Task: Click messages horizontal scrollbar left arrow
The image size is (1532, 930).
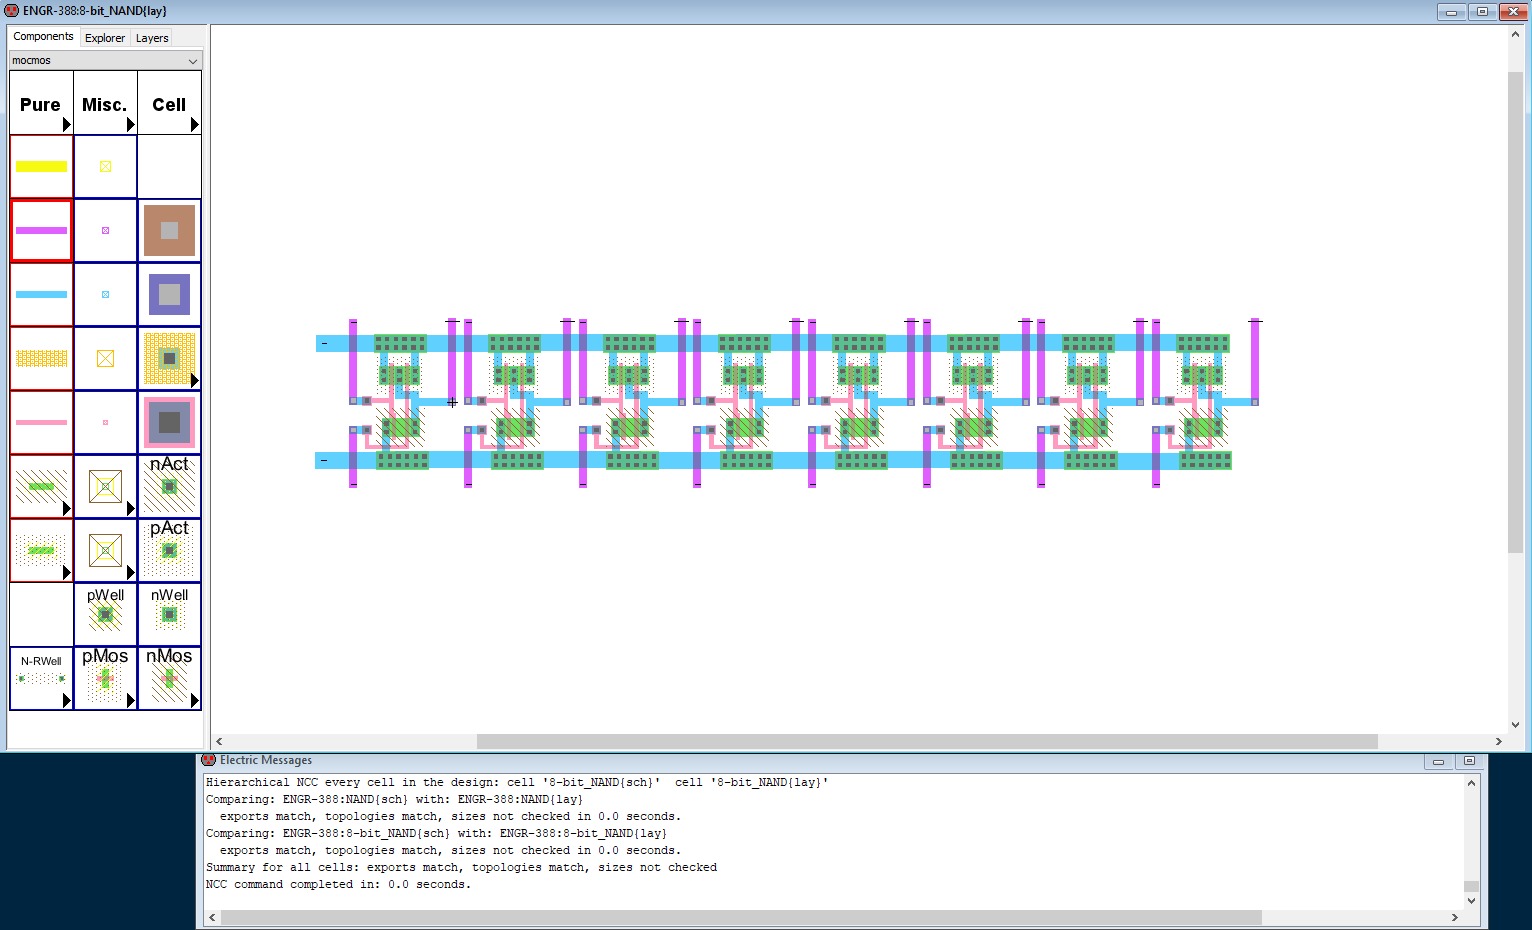Action: point(211,917)
